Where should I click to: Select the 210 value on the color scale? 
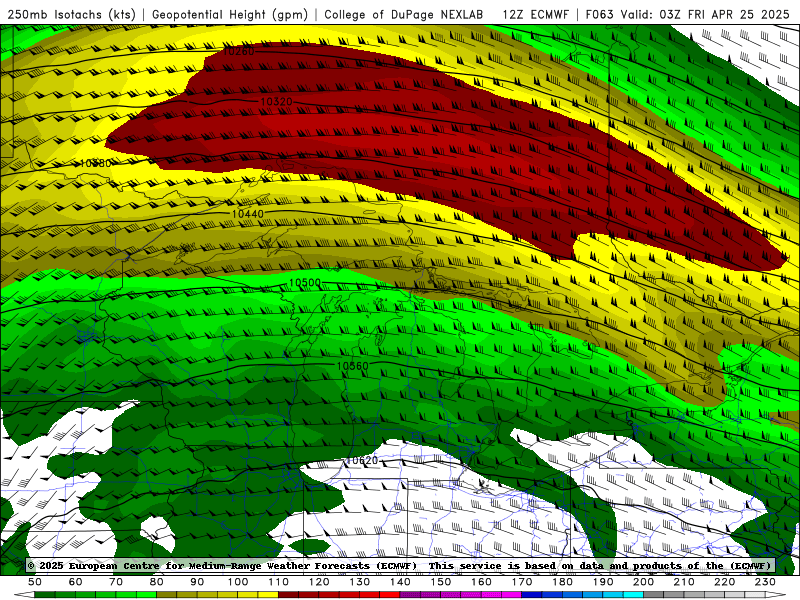point(684,582)
